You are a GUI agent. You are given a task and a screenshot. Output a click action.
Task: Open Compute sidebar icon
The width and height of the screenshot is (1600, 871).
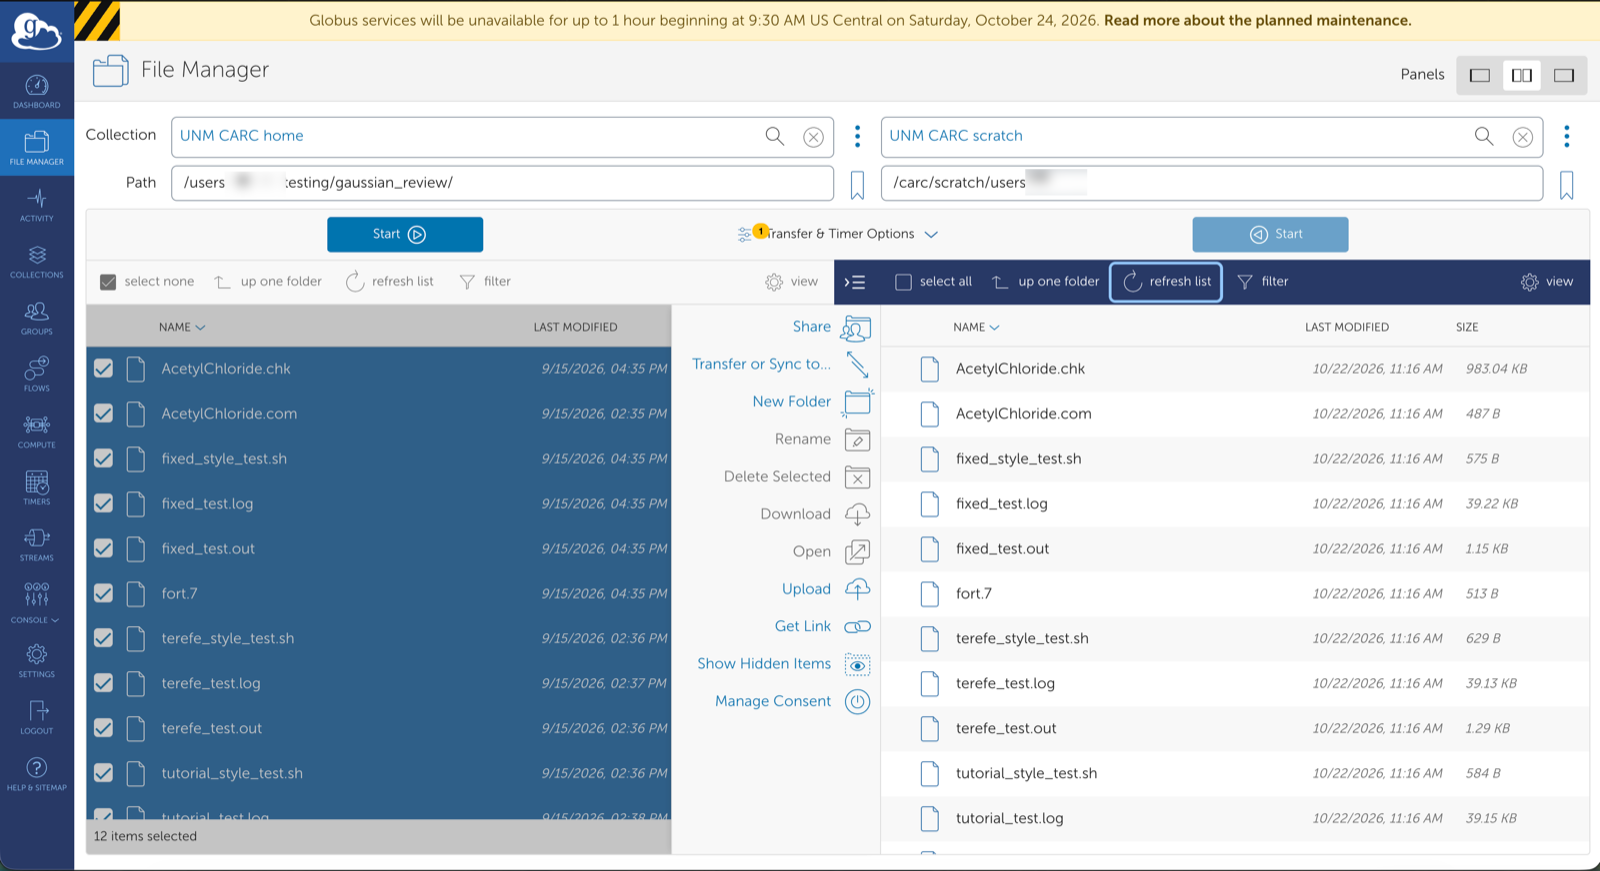coord(37,431)
